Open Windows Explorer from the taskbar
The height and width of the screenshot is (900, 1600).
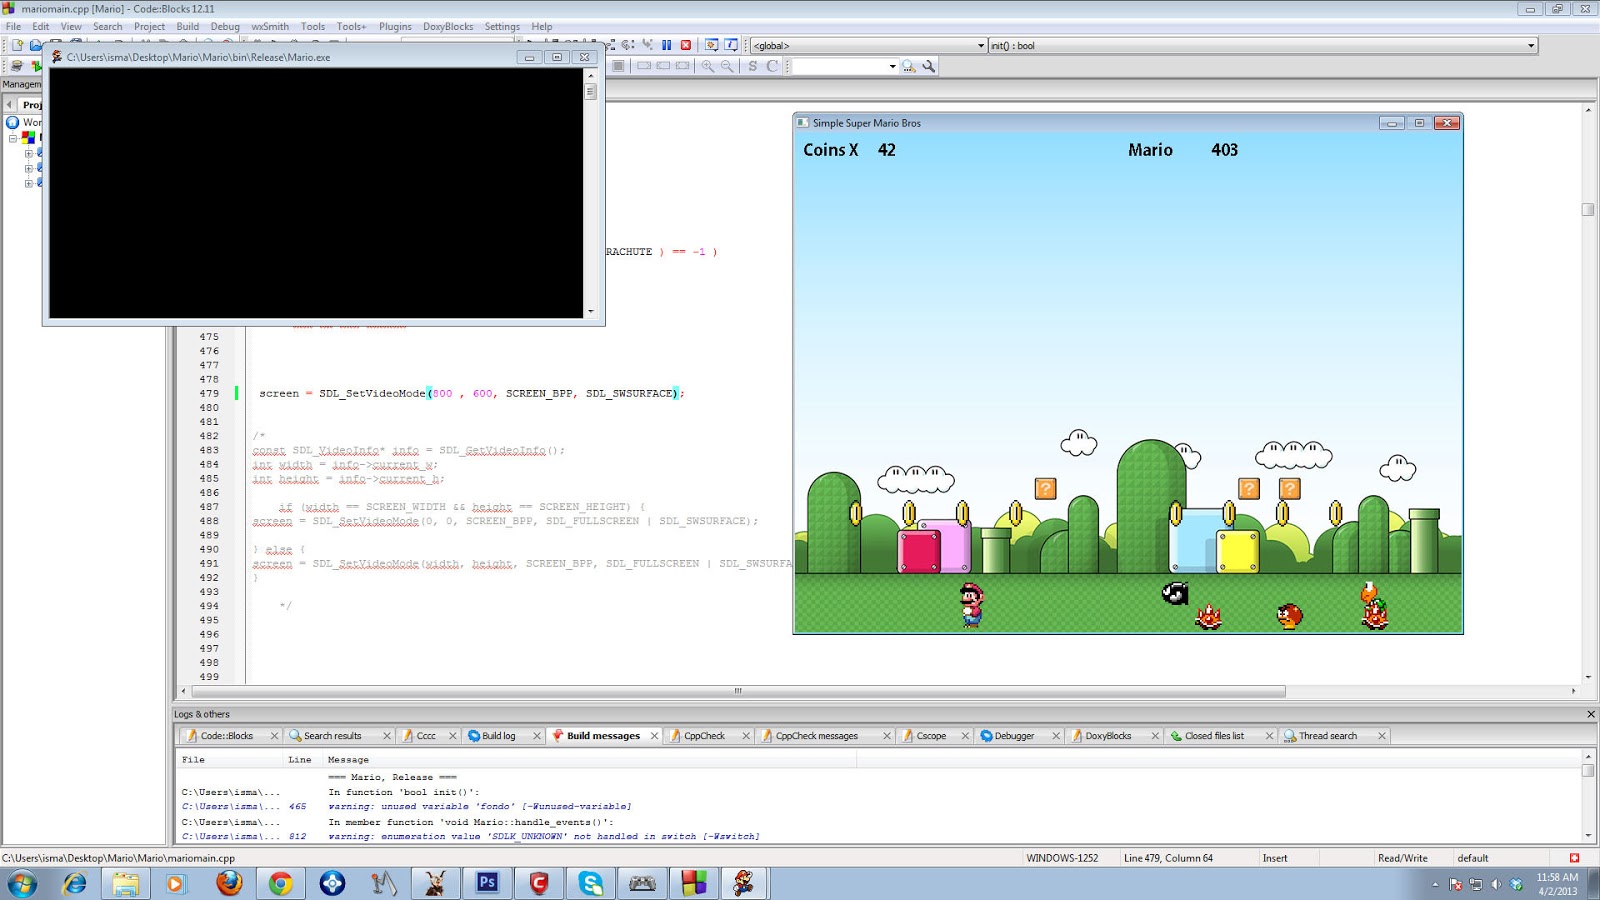click(x=125, y=884)
